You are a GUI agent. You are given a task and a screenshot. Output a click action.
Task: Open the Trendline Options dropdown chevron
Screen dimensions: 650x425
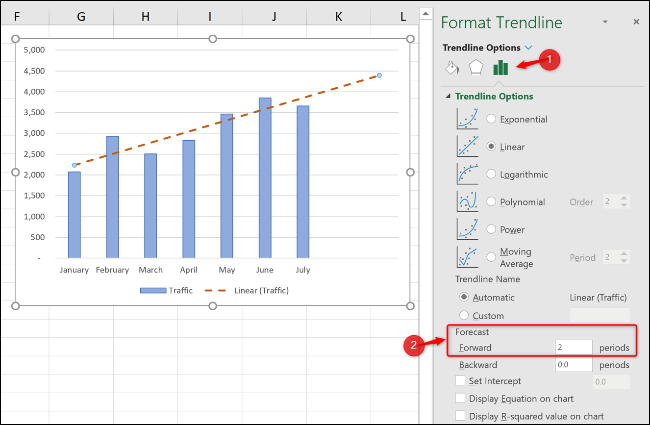click(528, 48)
